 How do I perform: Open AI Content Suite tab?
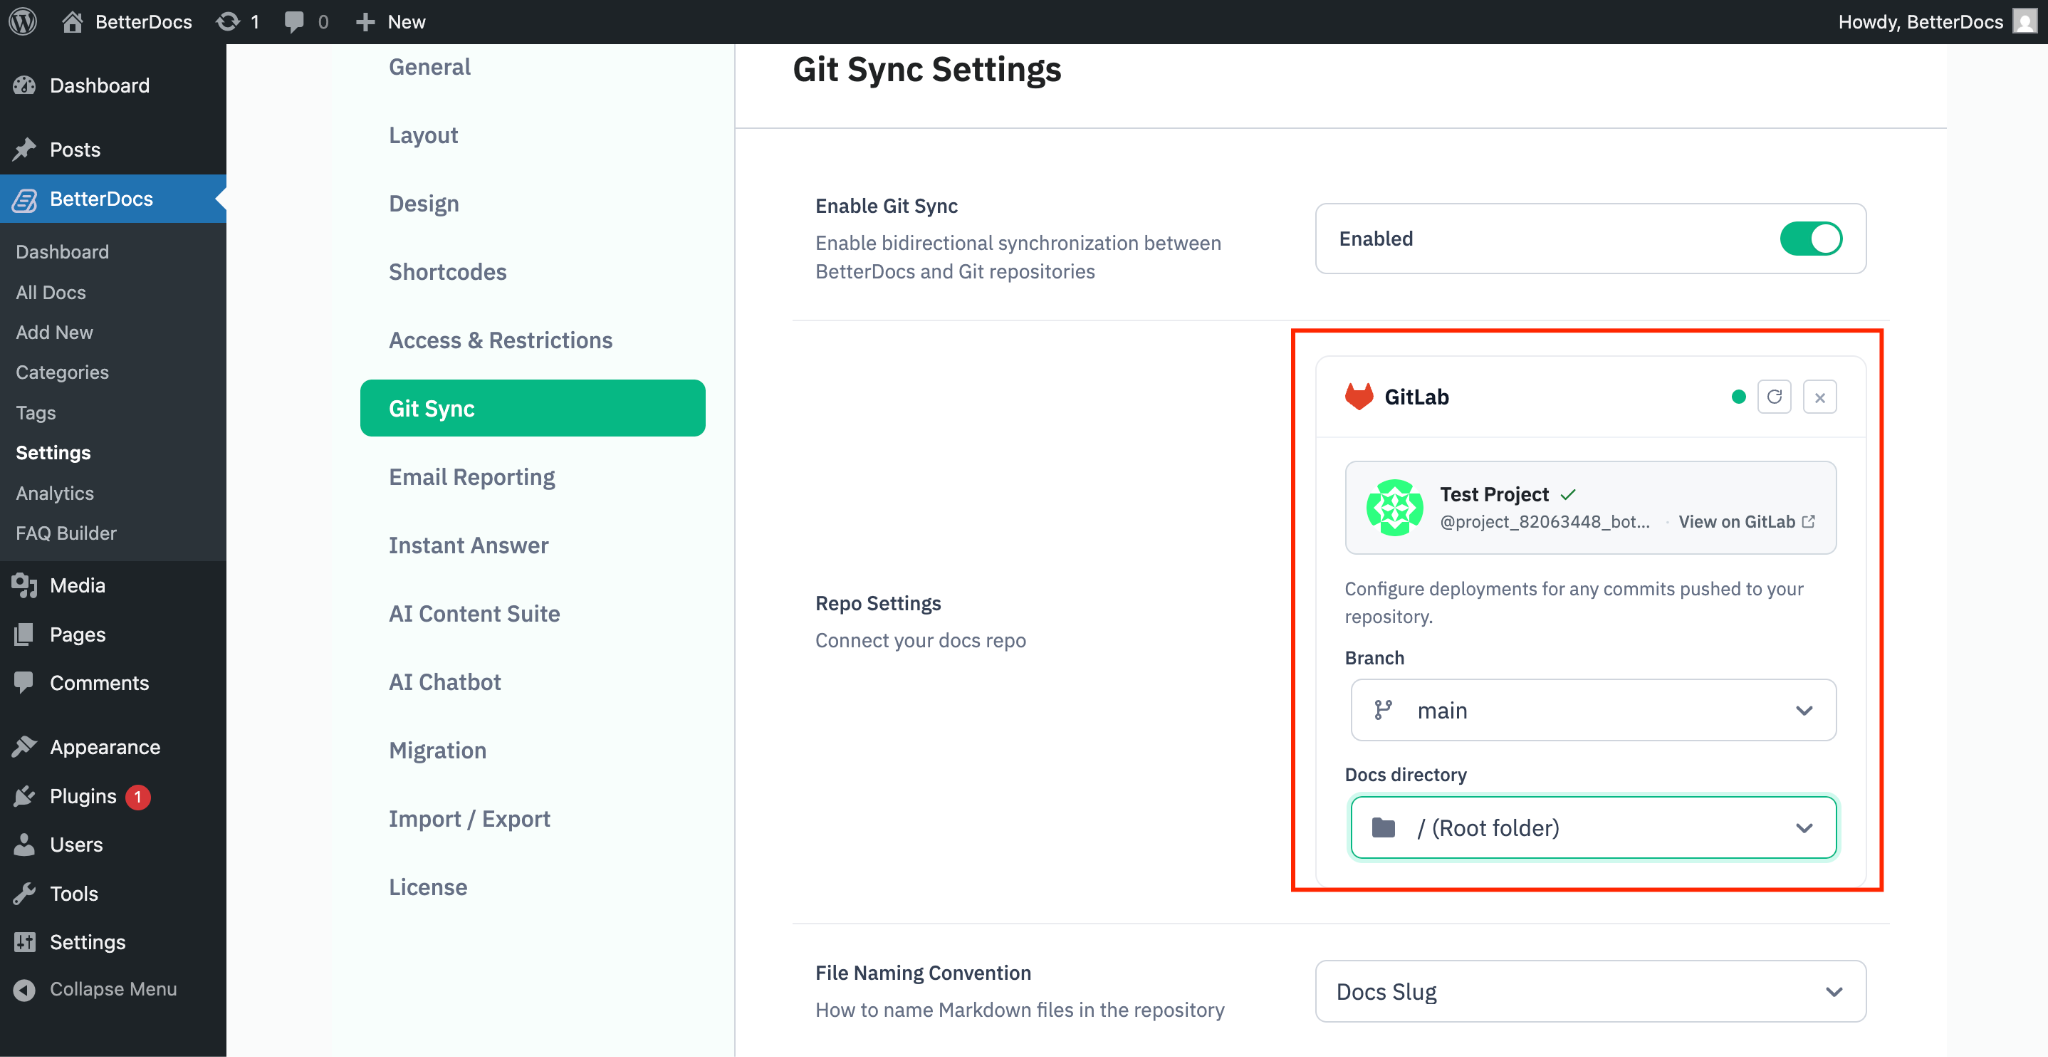pos(474,614)
